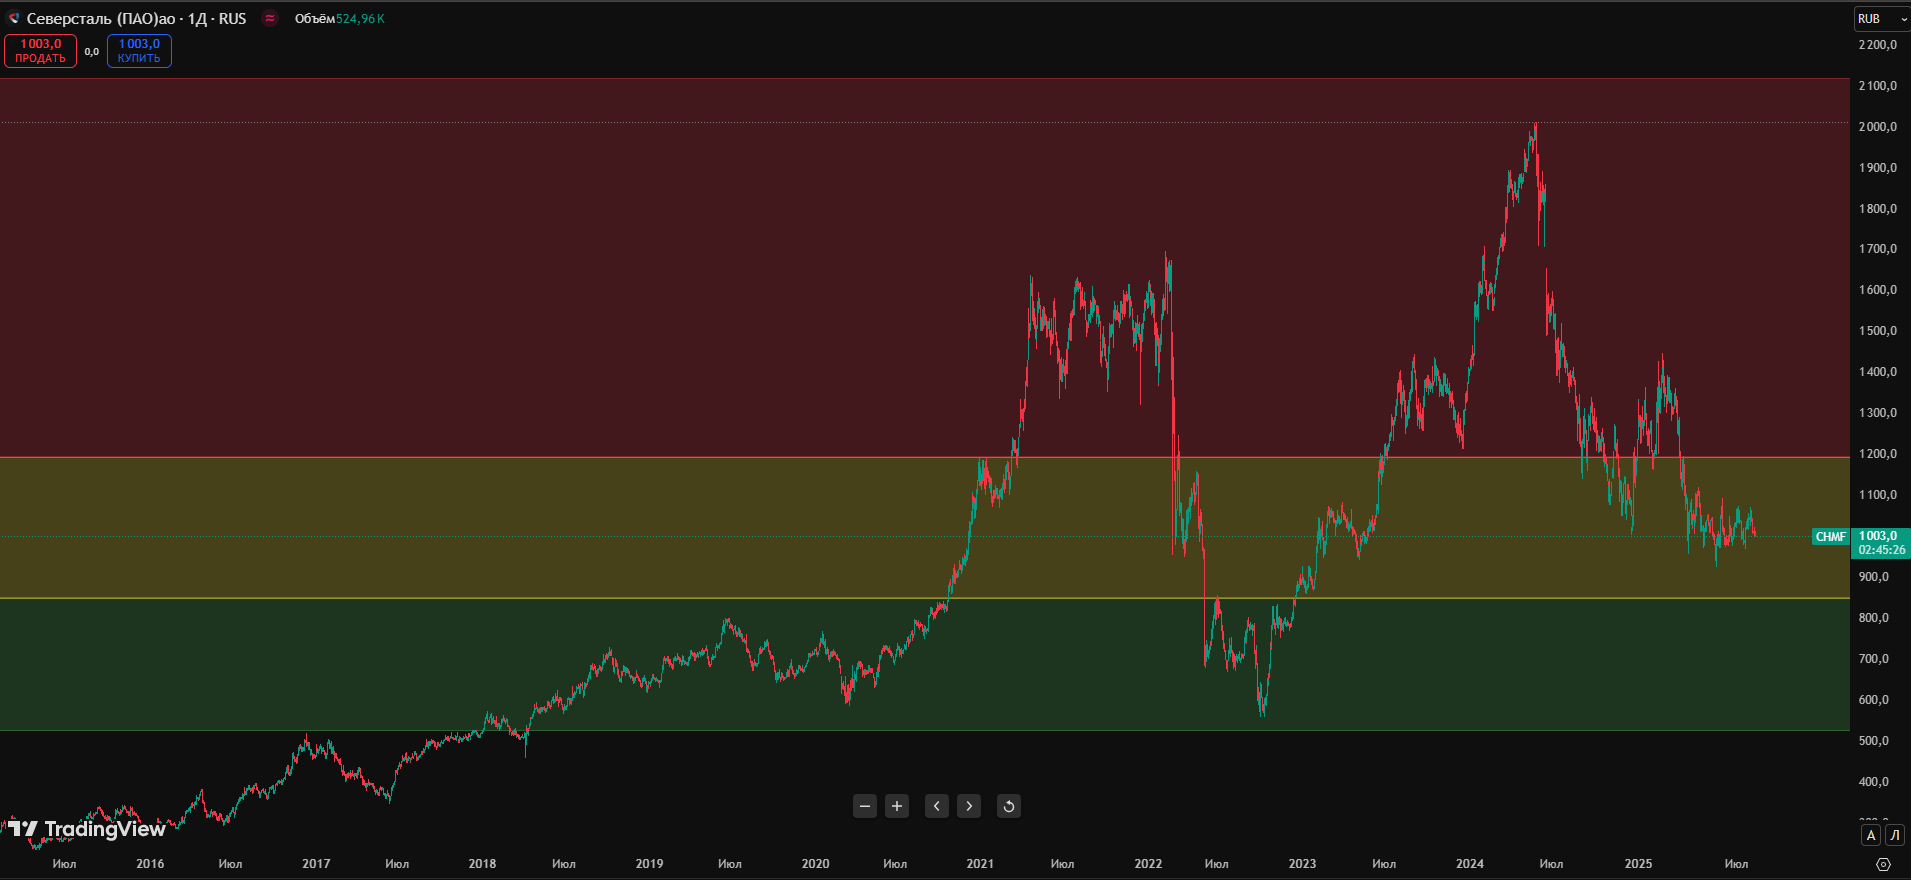Click the 1400,0 price axis label

click(x=1877, y=372)
